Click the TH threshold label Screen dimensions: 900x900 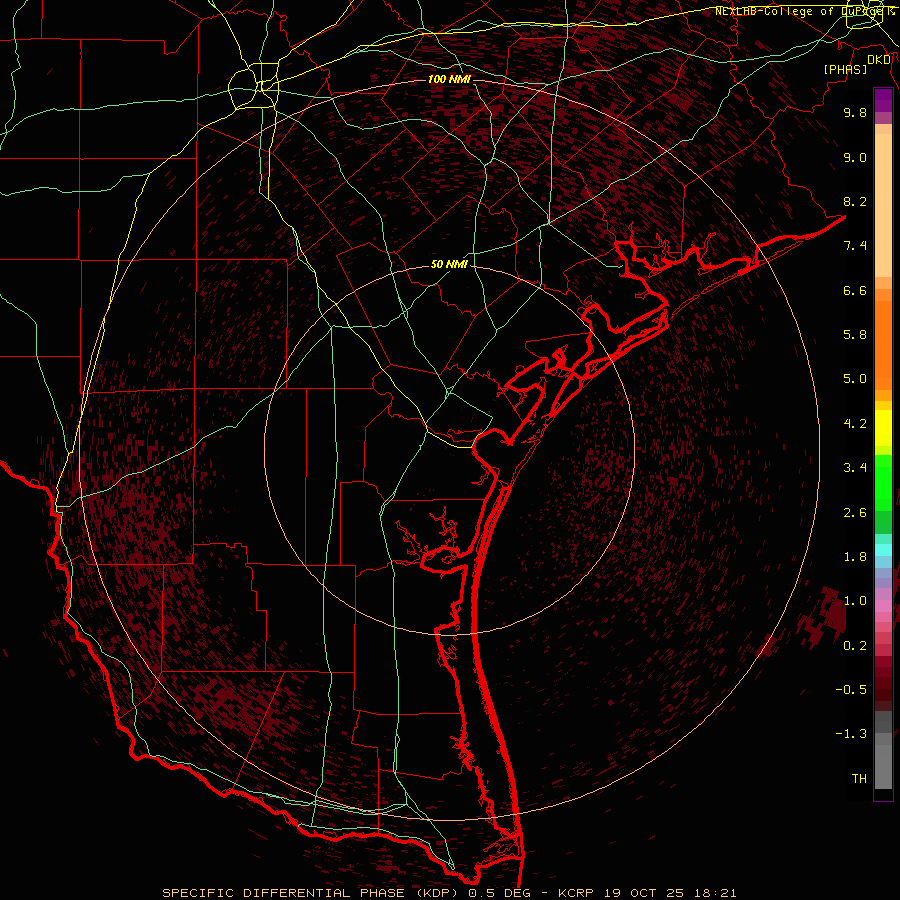859,779
